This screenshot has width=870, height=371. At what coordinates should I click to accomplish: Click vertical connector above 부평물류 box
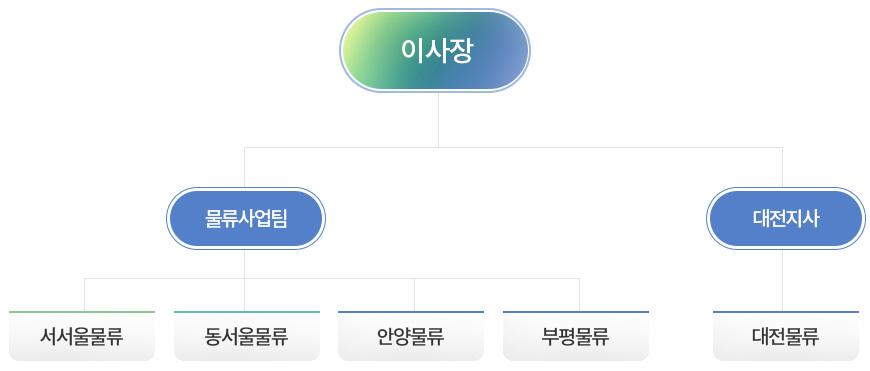[579, 294]
